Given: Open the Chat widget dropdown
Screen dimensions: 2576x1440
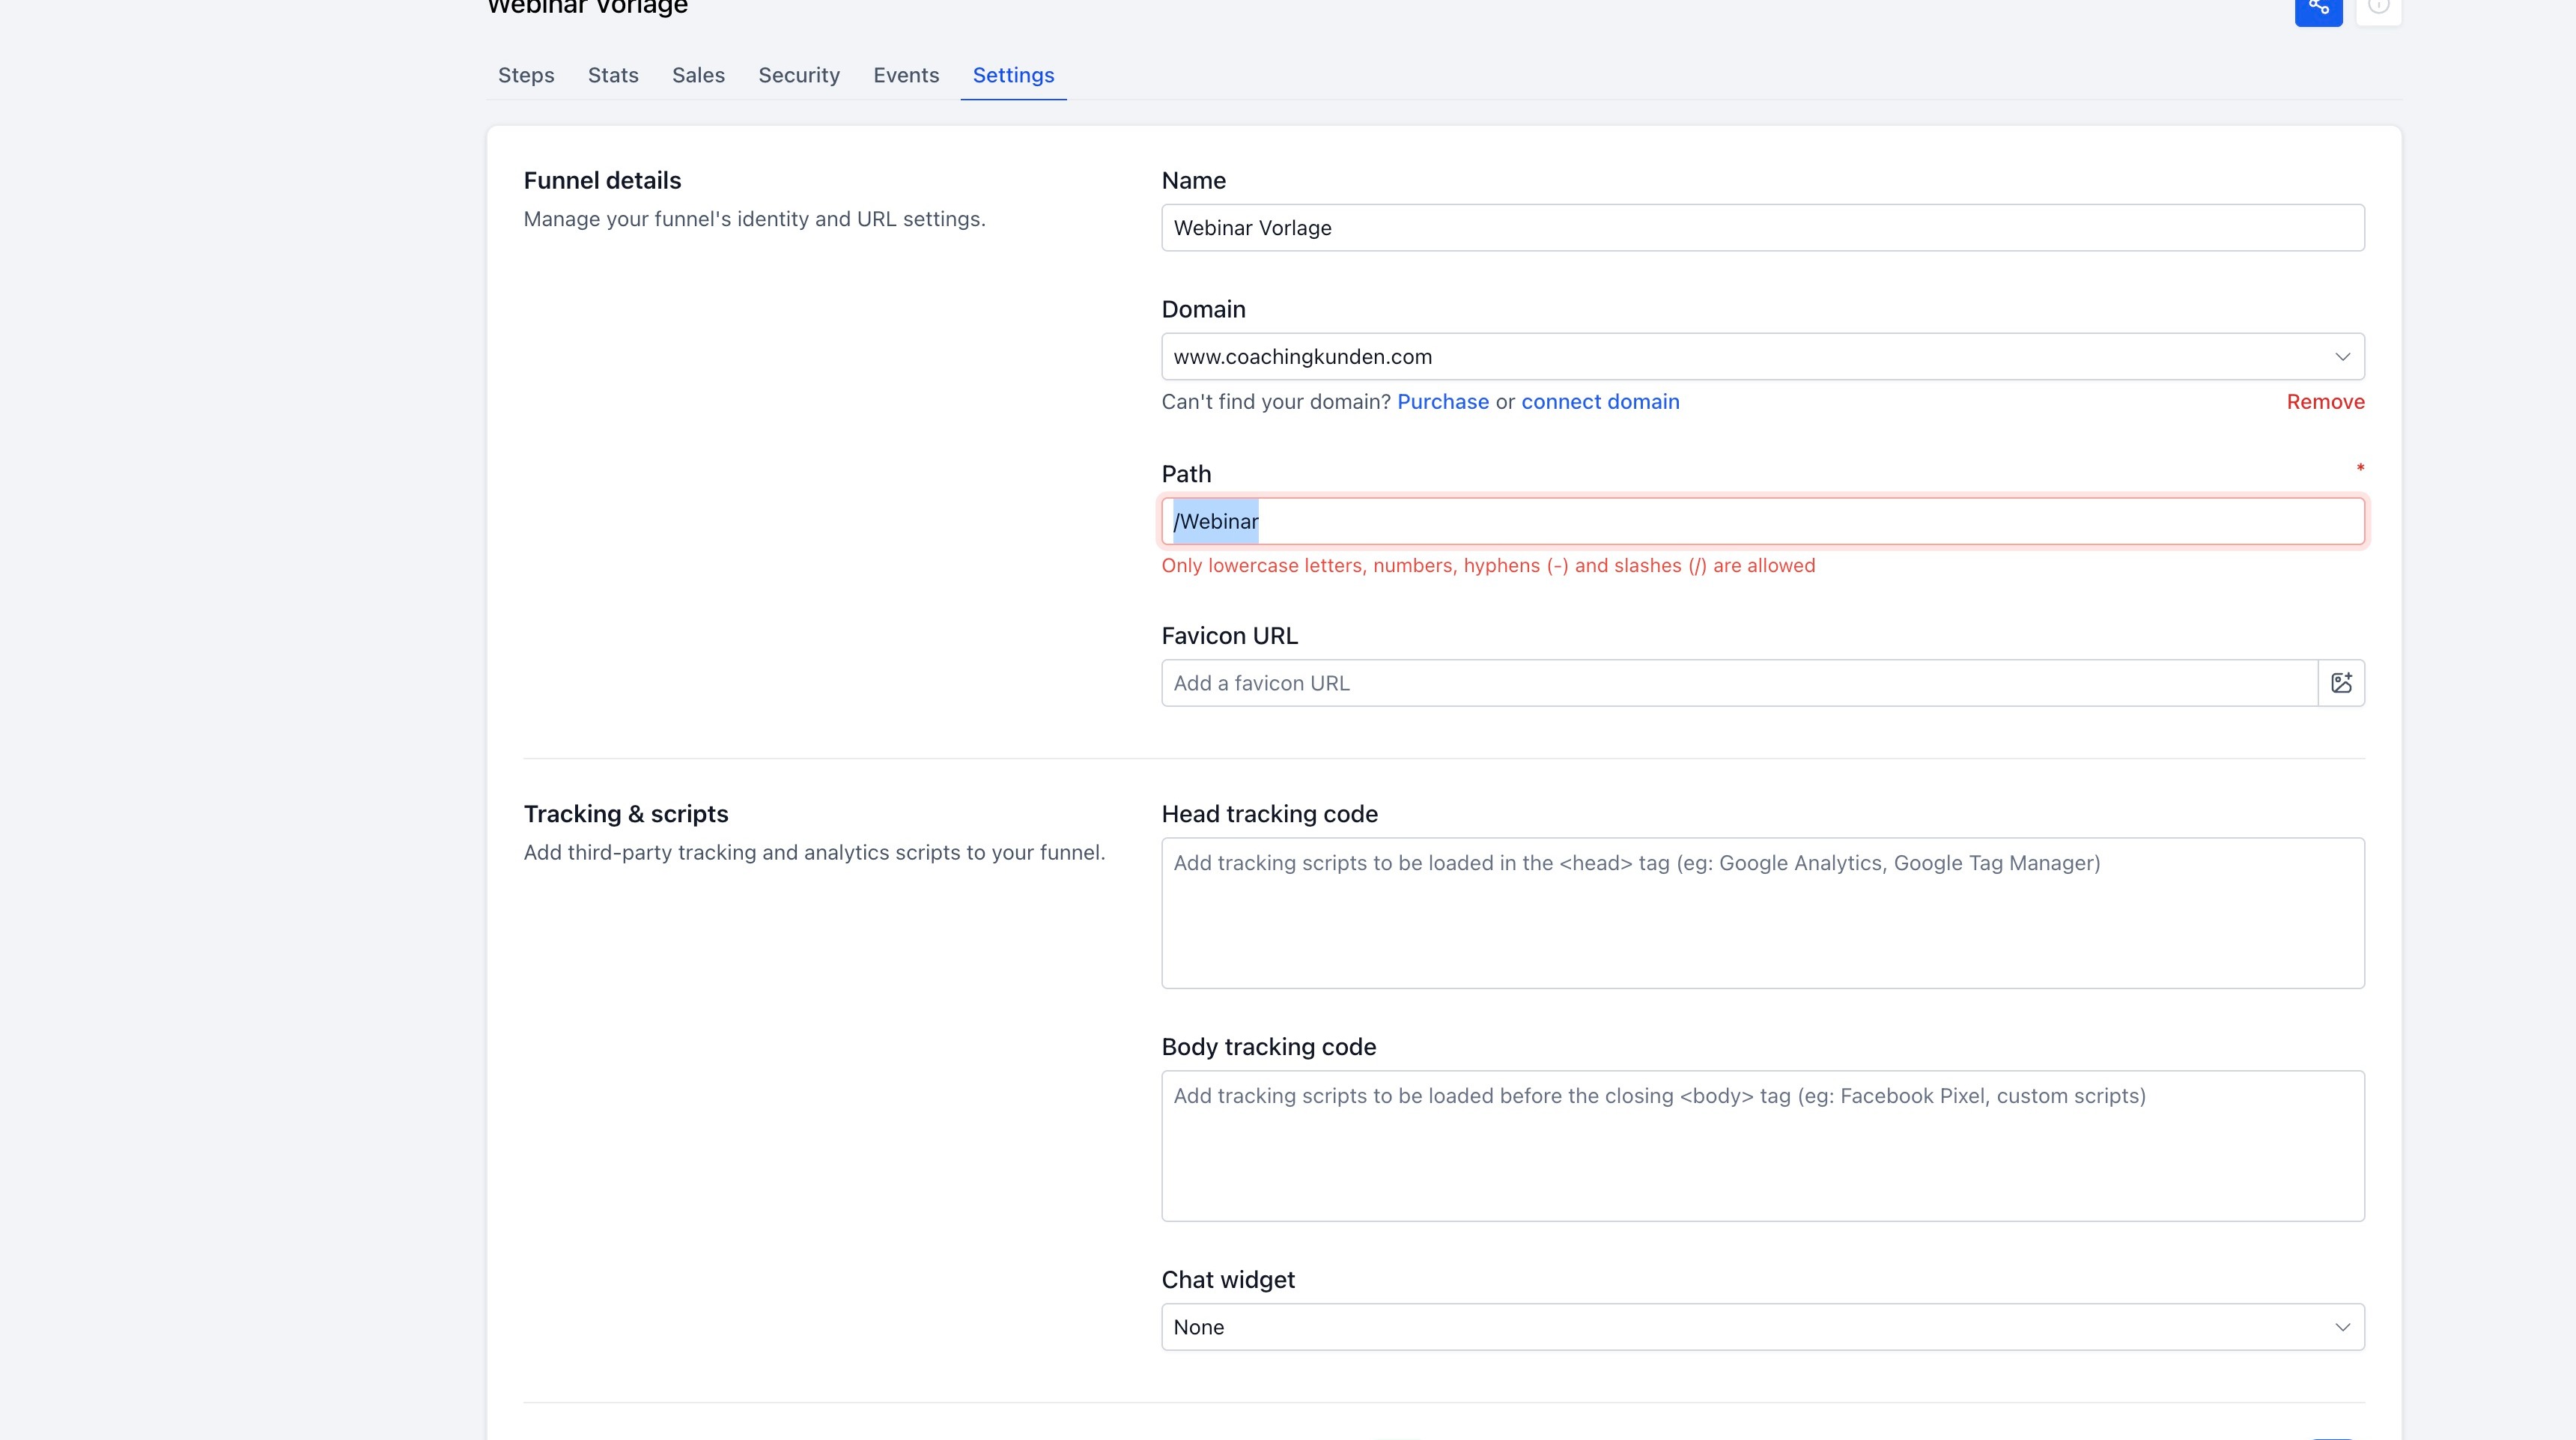Looking at the screenshot, I should [1762, 1327].
